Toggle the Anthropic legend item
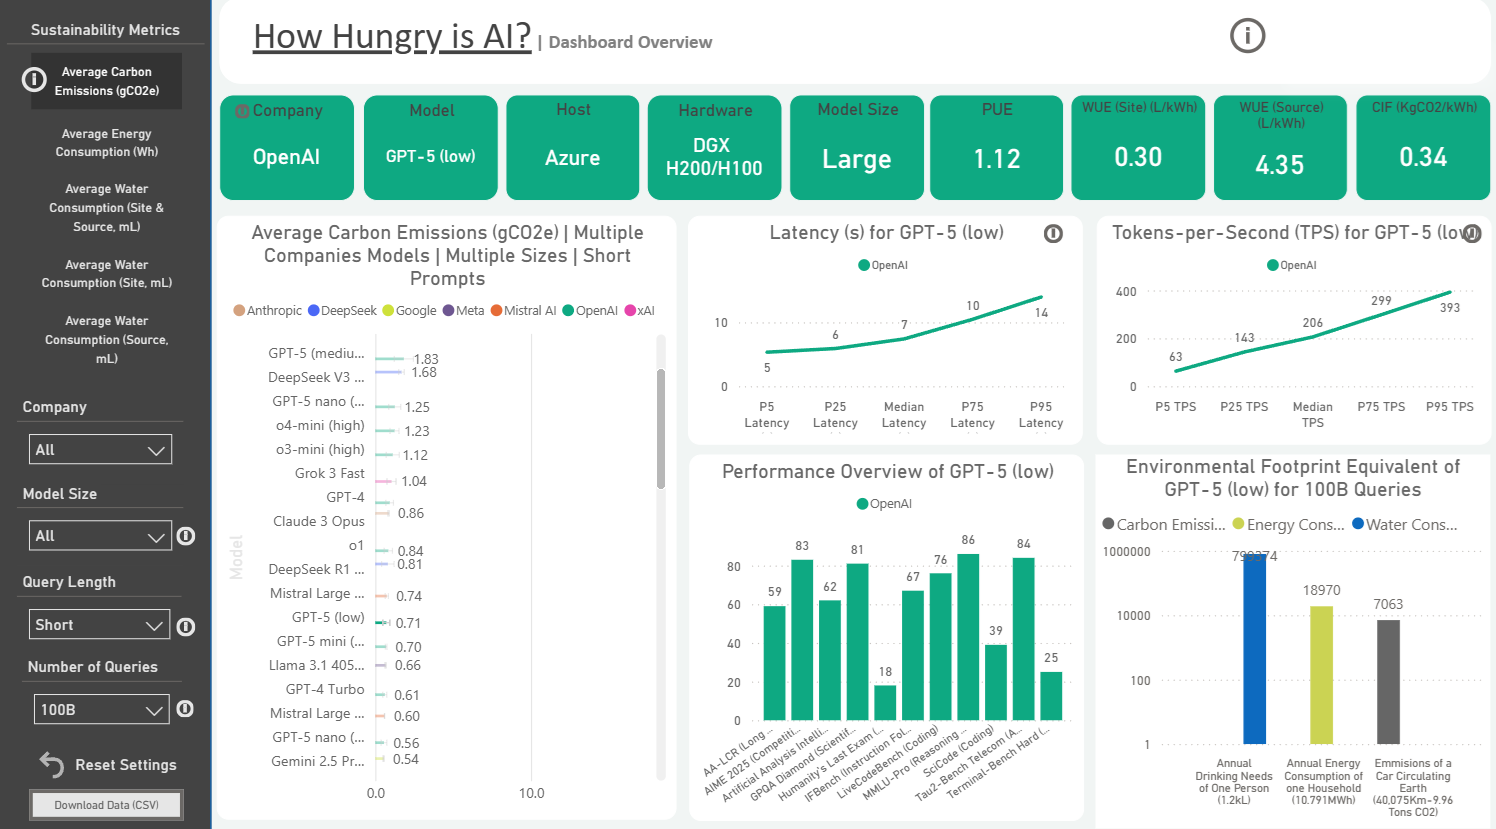Viewport: 1496px width, 829px height. (267, 311)
